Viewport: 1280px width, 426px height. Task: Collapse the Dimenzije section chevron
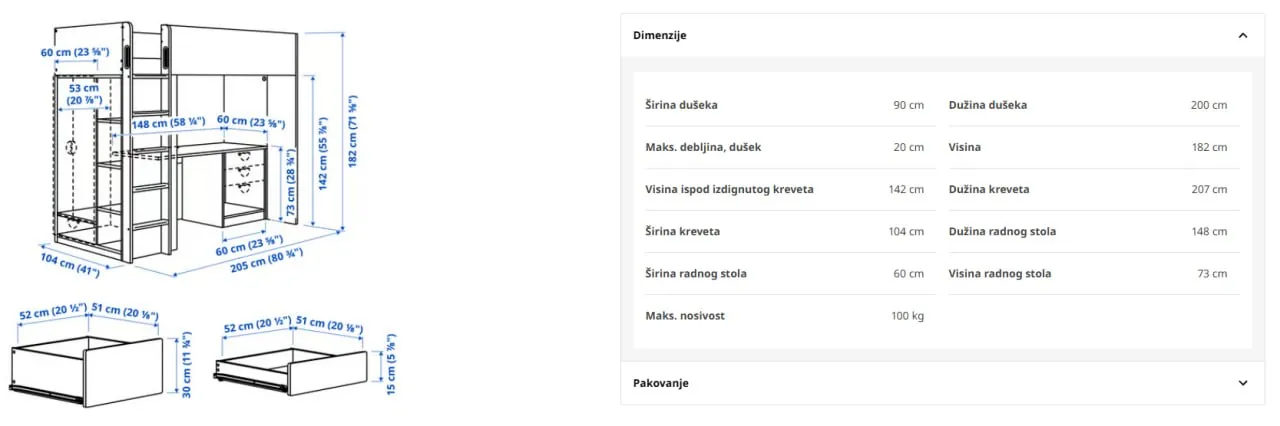click(x=1243, y=35)
